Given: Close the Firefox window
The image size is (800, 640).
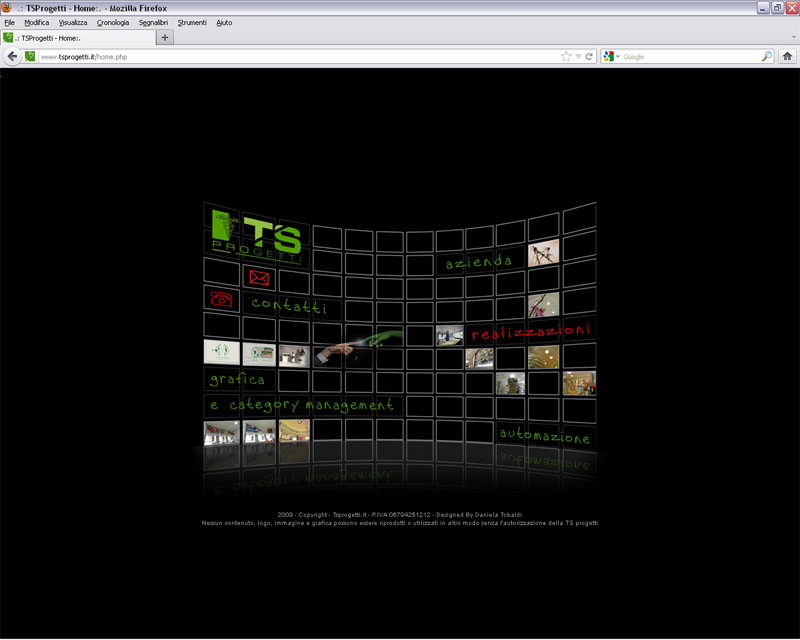Looking at the screenshot, I should pos(792,8).
